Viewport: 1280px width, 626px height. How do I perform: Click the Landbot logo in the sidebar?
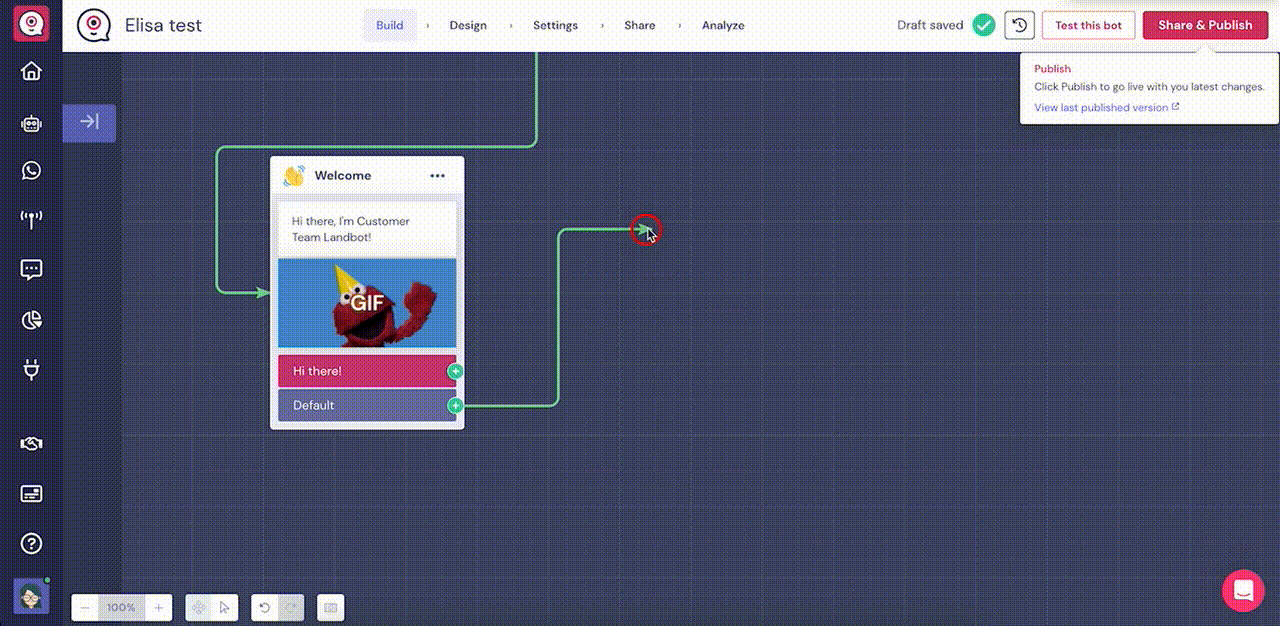click(31, 24)
